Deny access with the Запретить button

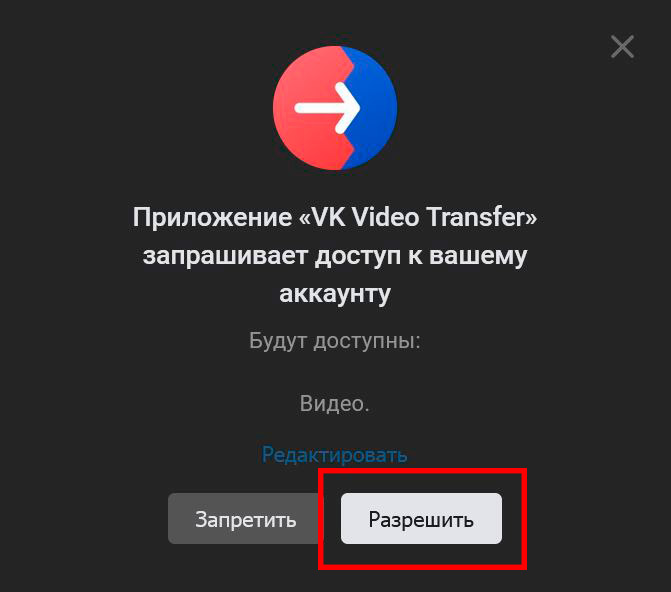coord(245,518)
